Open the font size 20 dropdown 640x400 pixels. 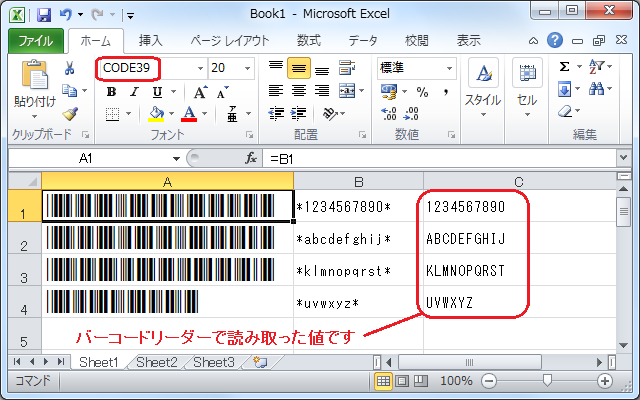pyautogui.click(x=247, y=68)
